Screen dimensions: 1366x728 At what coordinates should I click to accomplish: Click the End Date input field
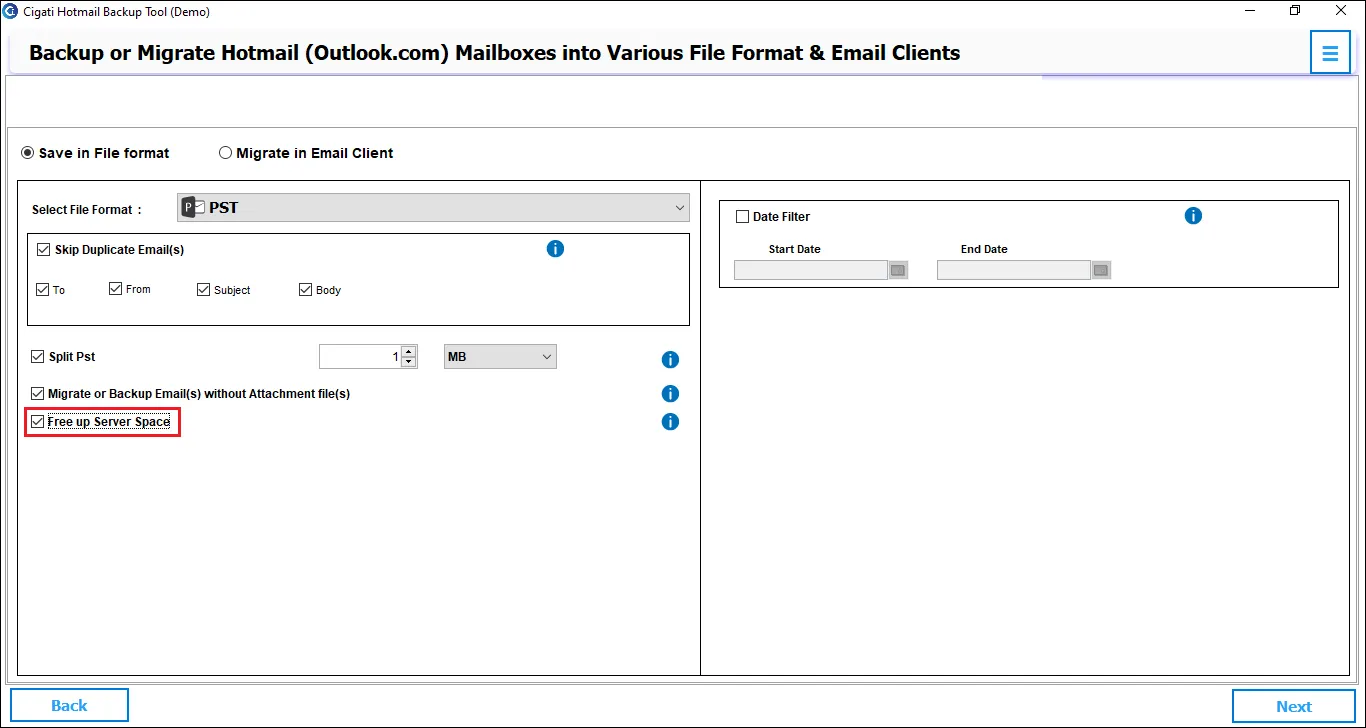(x=1014, y=270)
